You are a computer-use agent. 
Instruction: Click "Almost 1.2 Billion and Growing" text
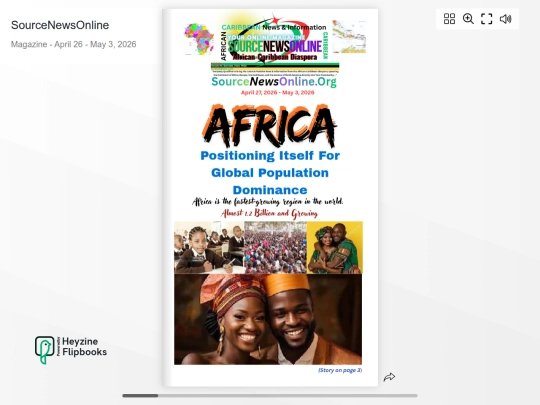[269, 214]
